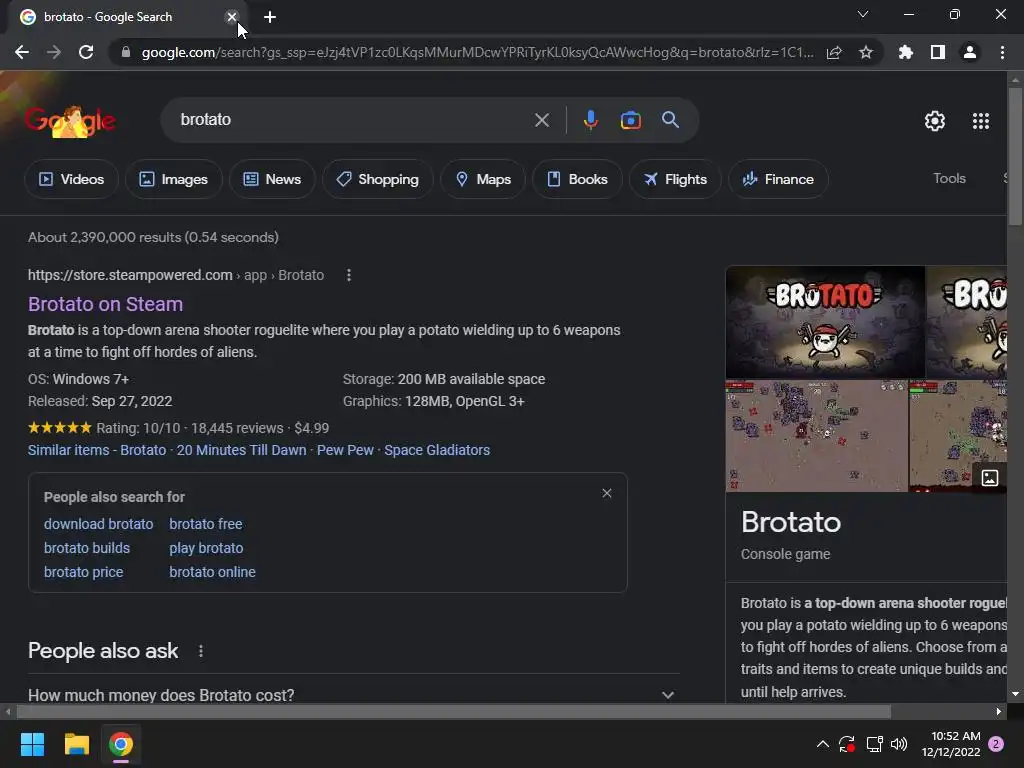1024x768 pixels.
Task: Open clock and date in taskbar
Action: point(951,744)
